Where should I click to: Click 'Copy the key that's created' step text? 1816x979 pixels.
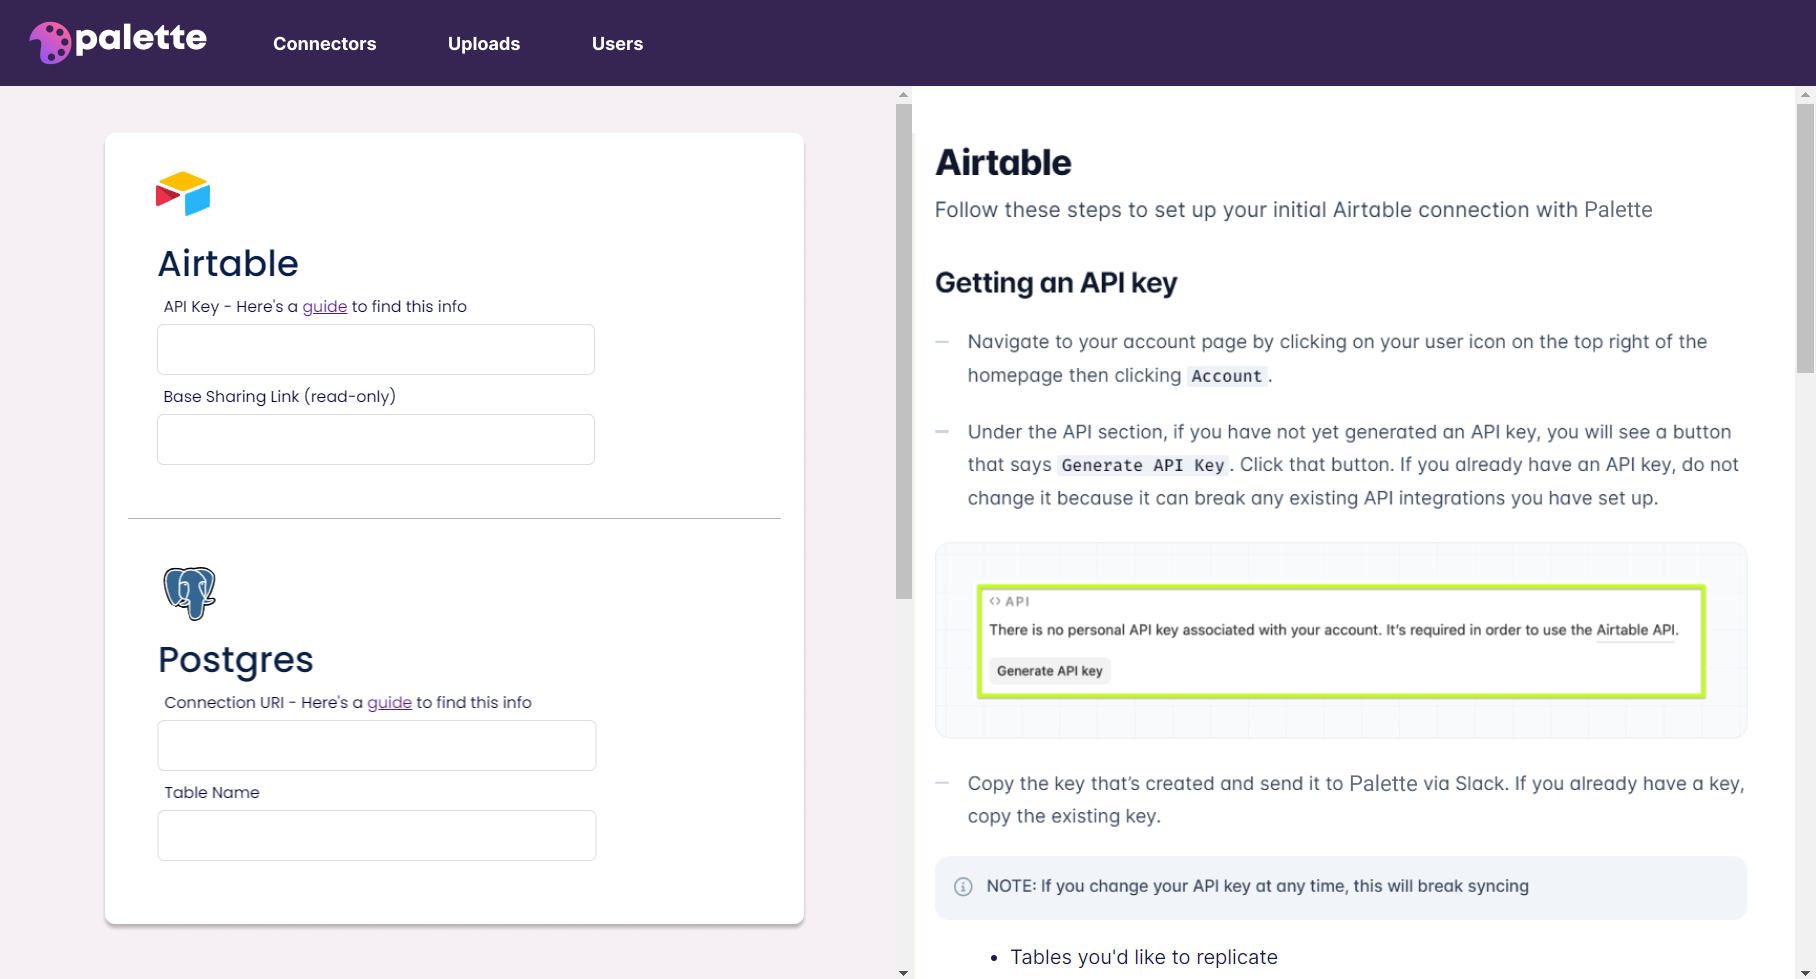point(1355,800)
